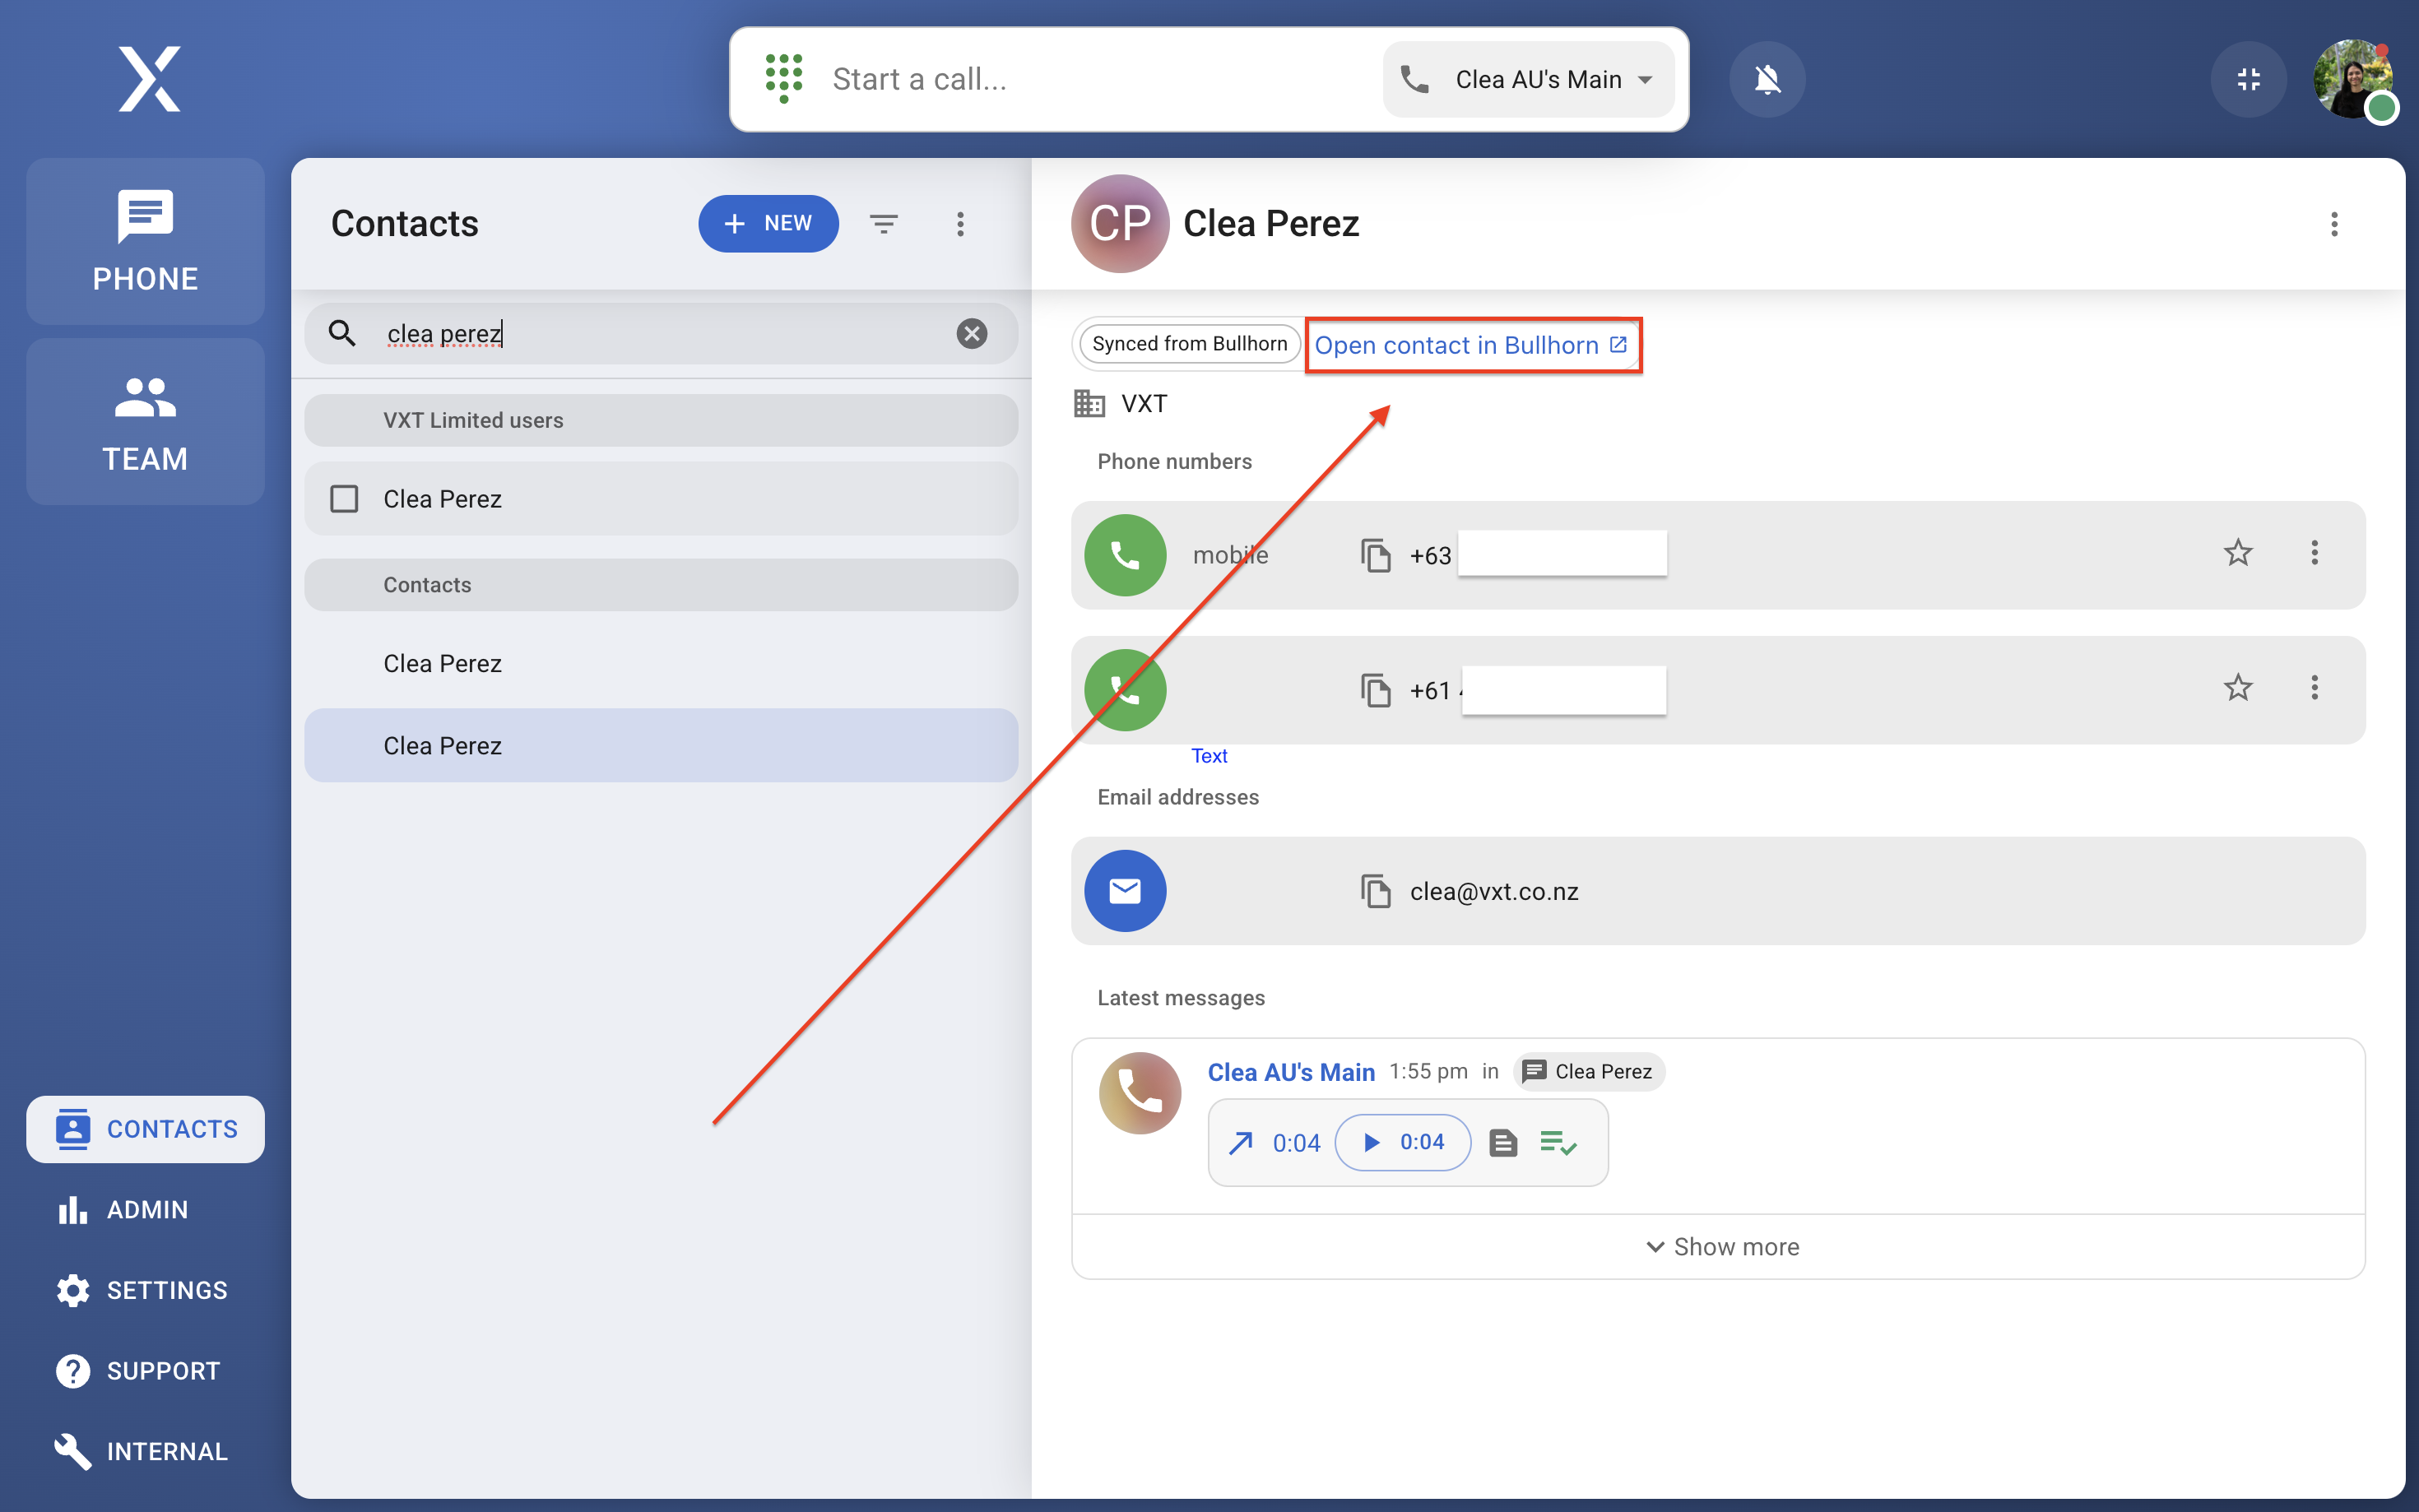
Task: Go to the Team section
Action: coord(145,421)
